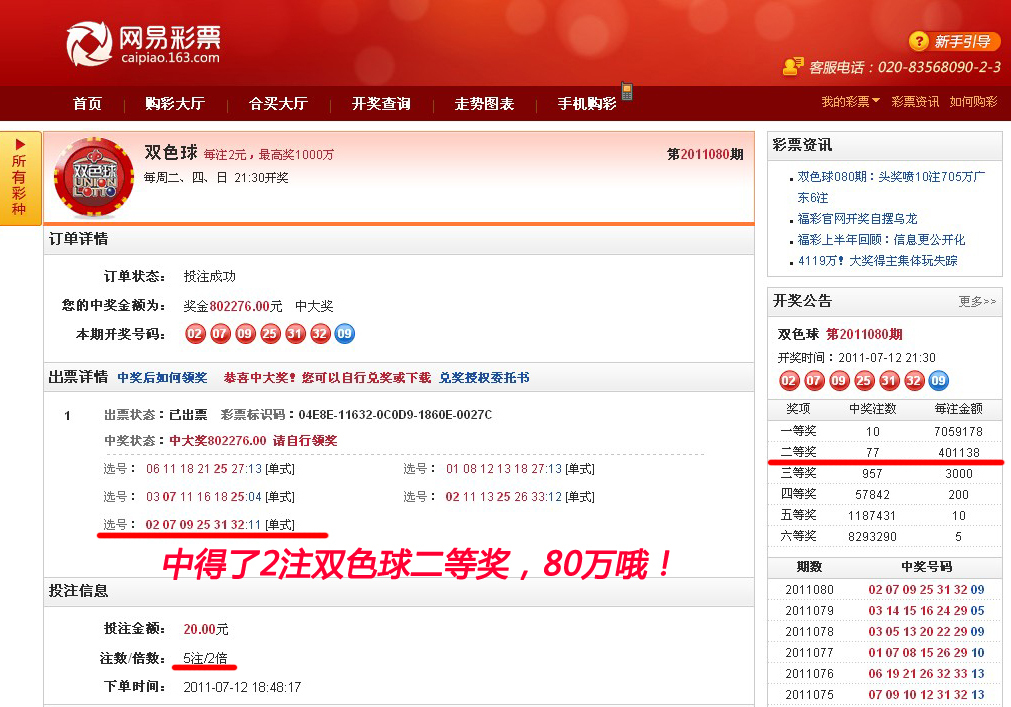Click the 网易彩票 logo icon
Image resolution: width=1011 pixels, height=707 pixels.
pos(89,45)
